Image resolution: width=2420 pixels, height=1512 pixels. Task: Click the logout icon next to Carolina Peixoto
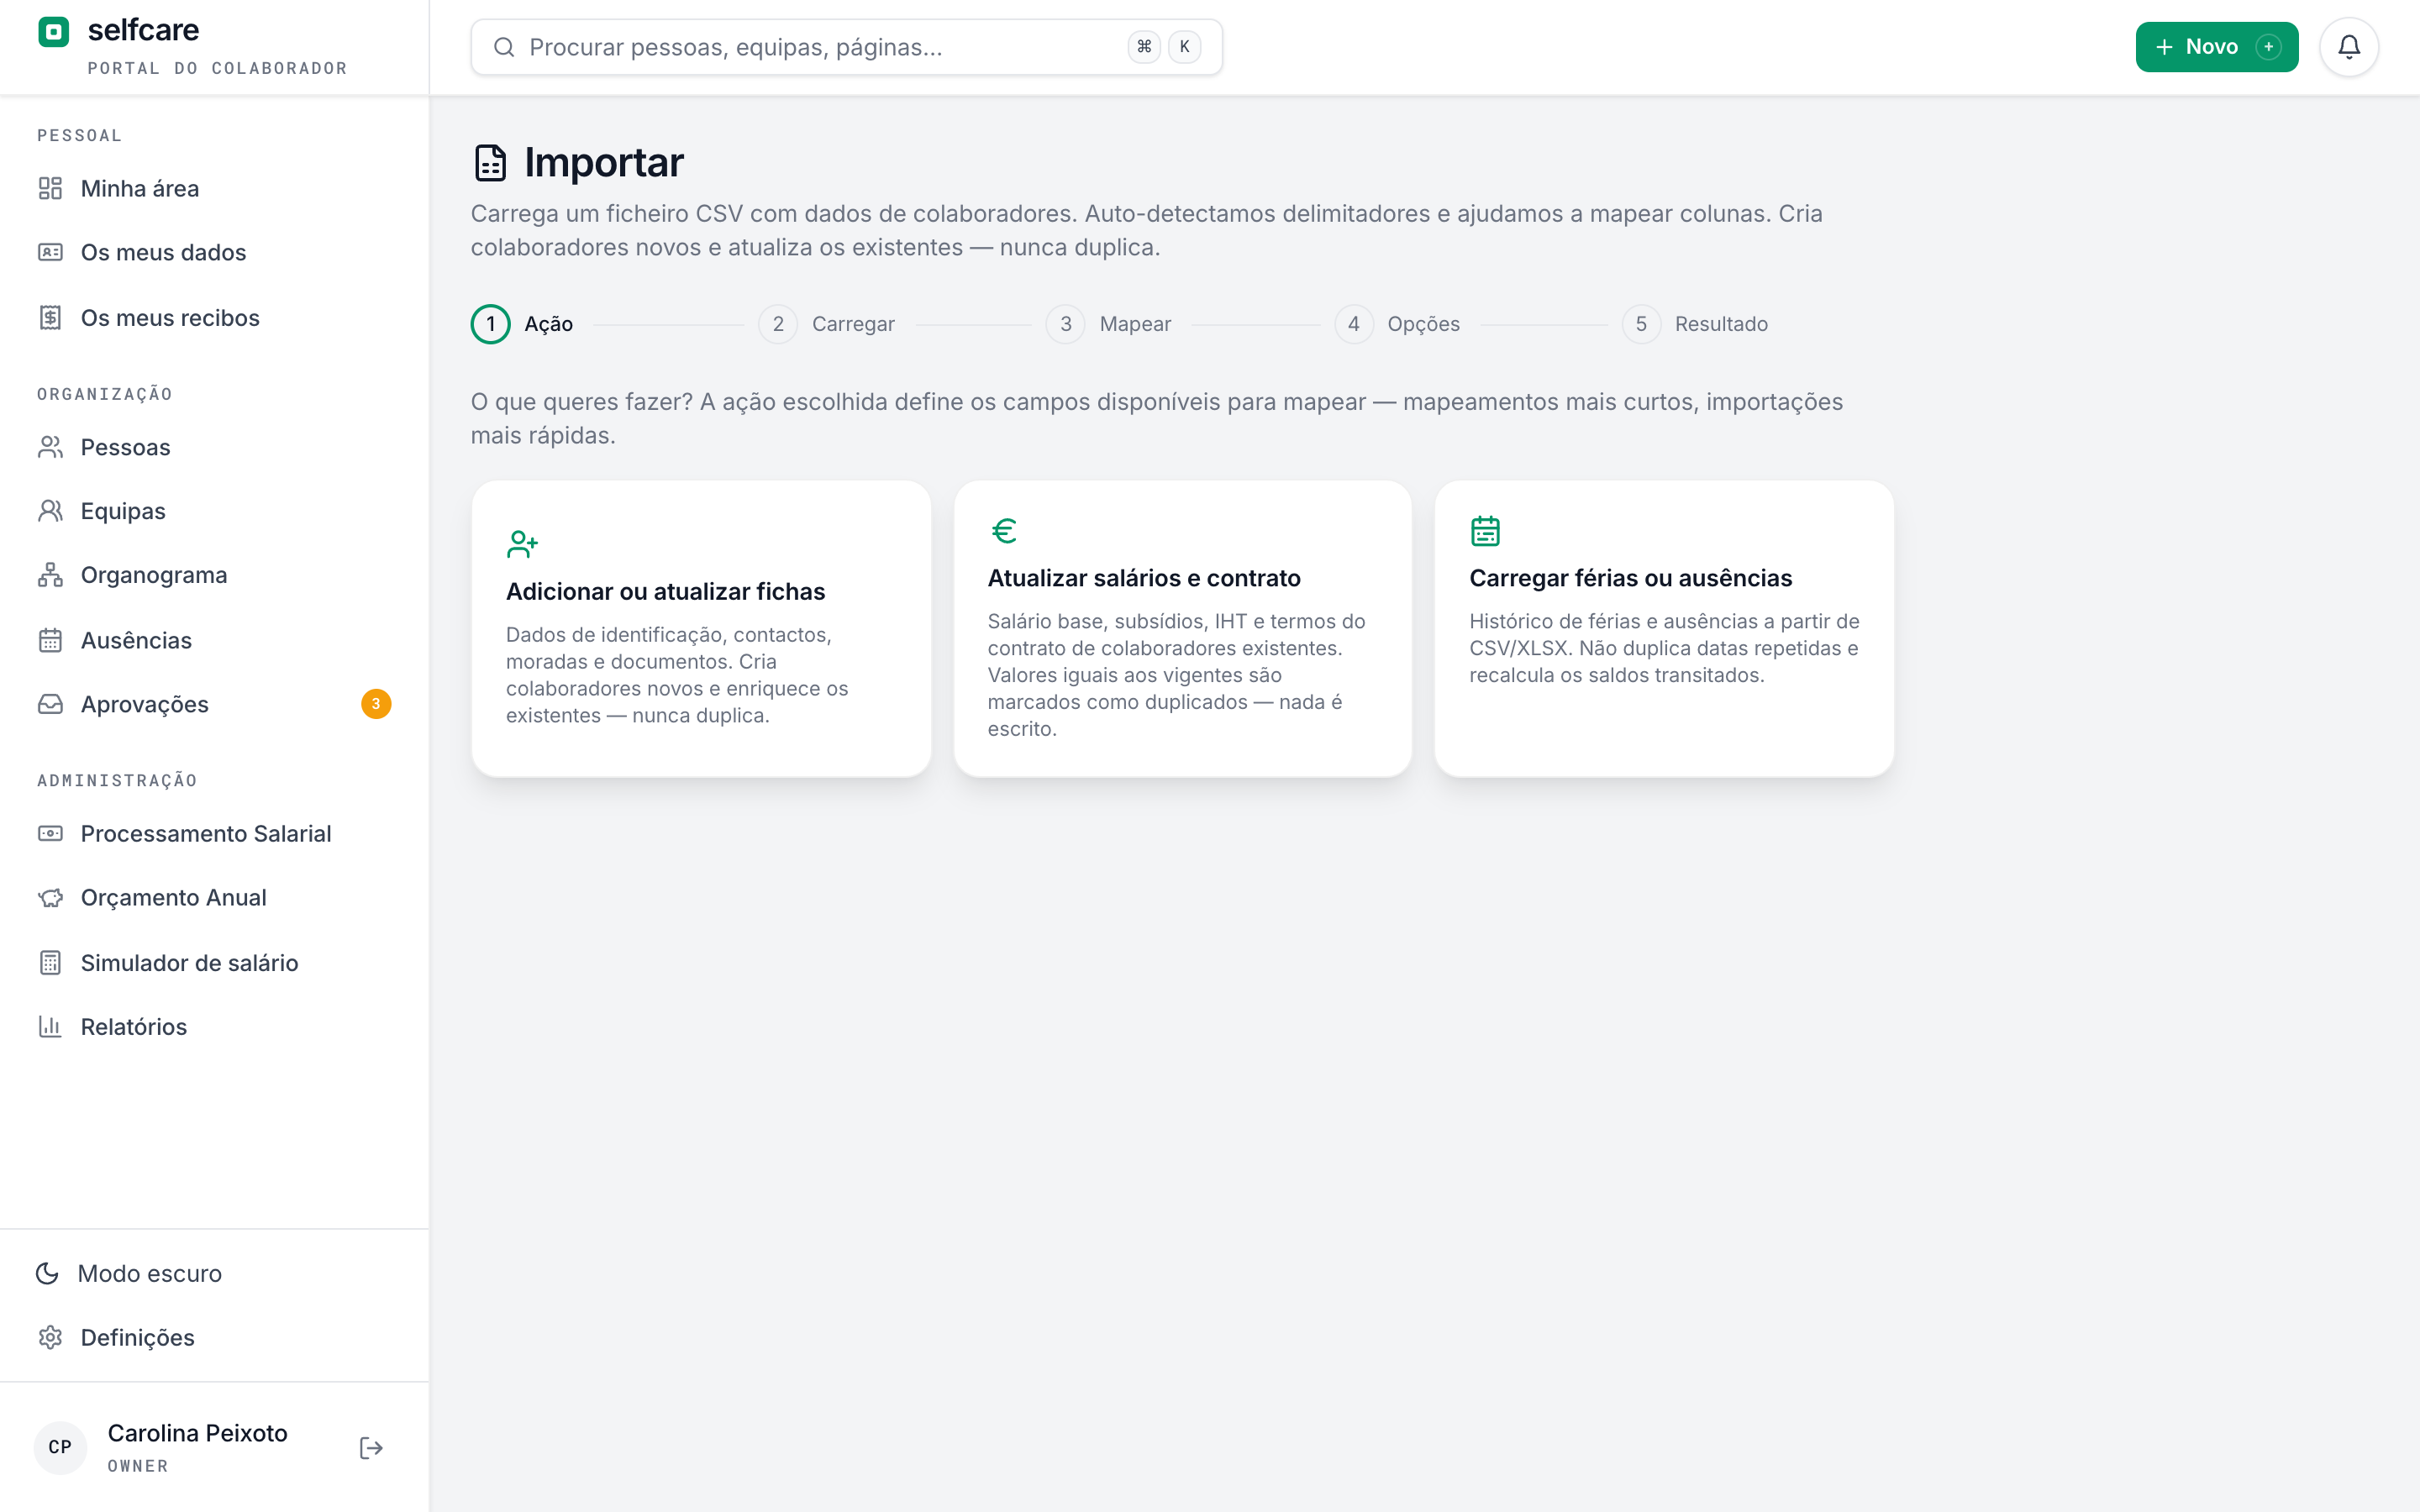pyautogui.click(x=371, y=1448)
